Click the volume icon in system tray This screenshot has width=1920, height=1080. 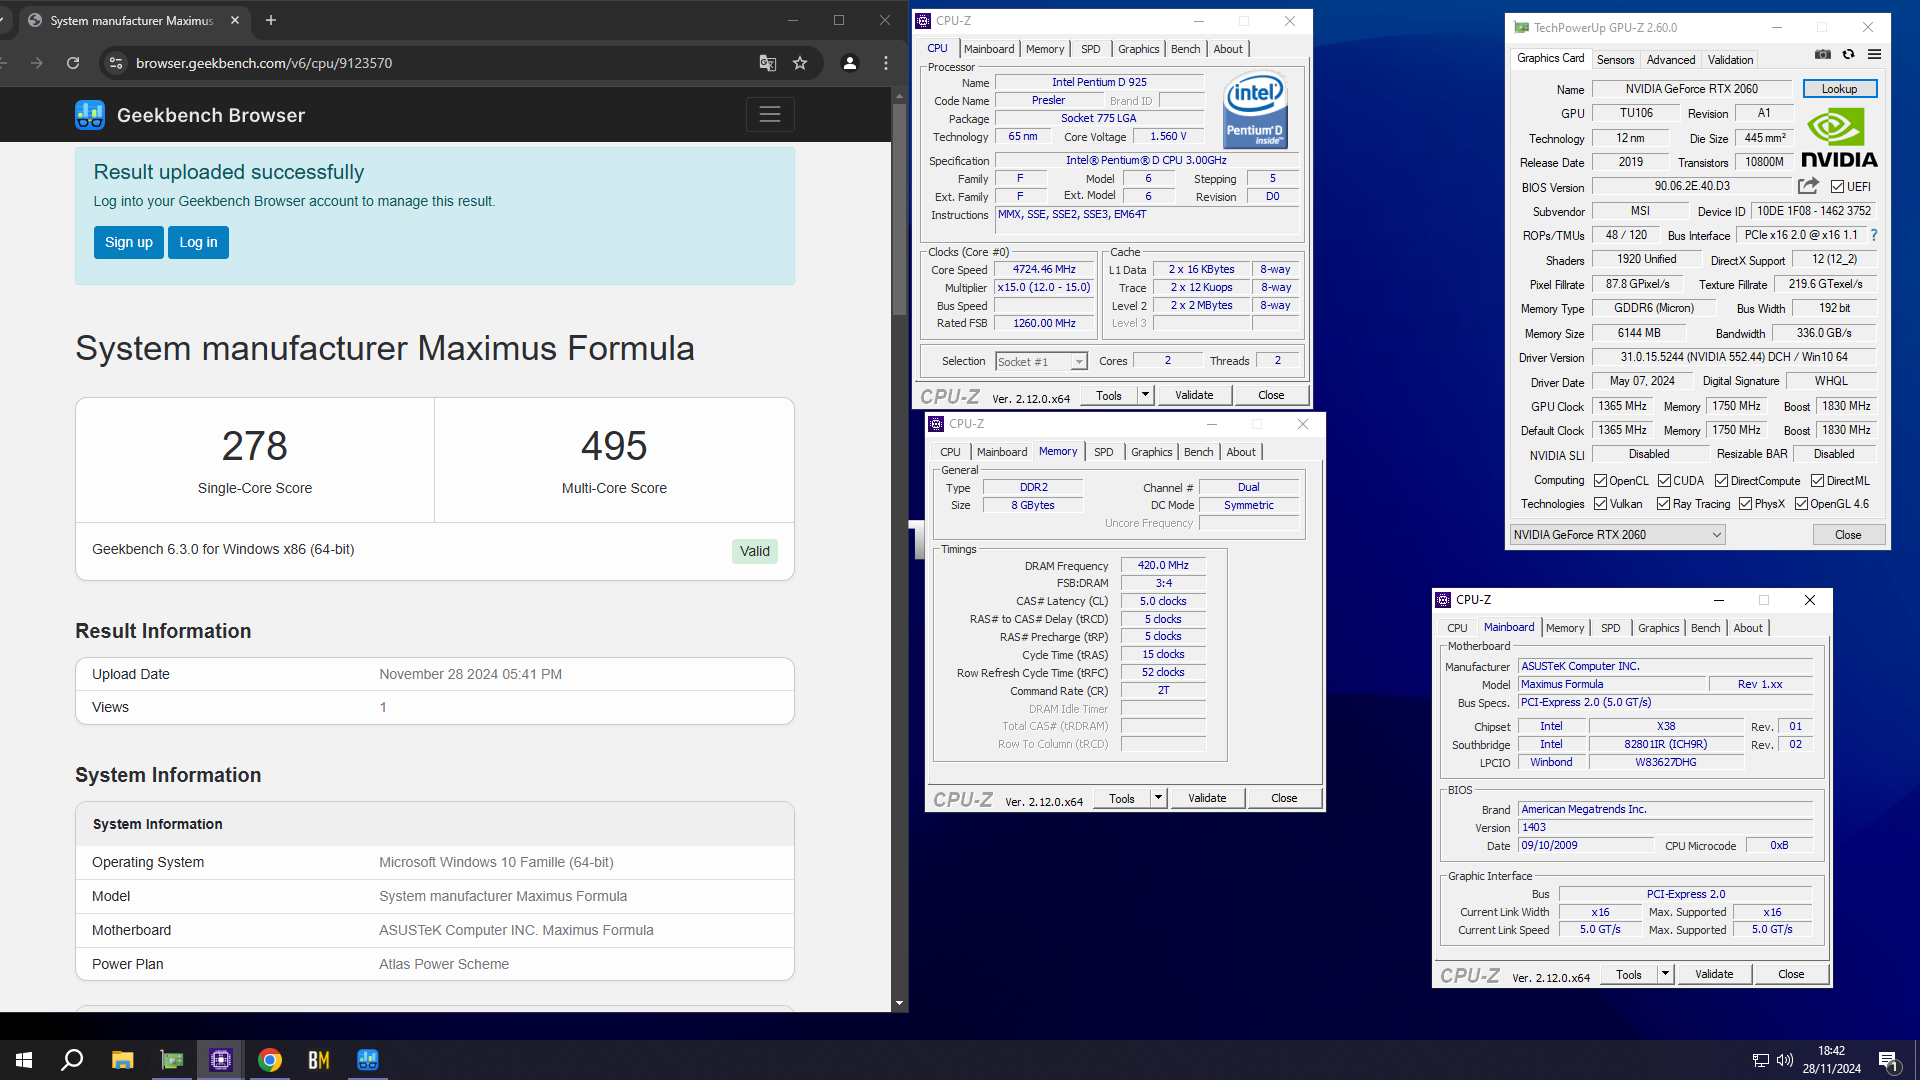coord(1785,1060)
